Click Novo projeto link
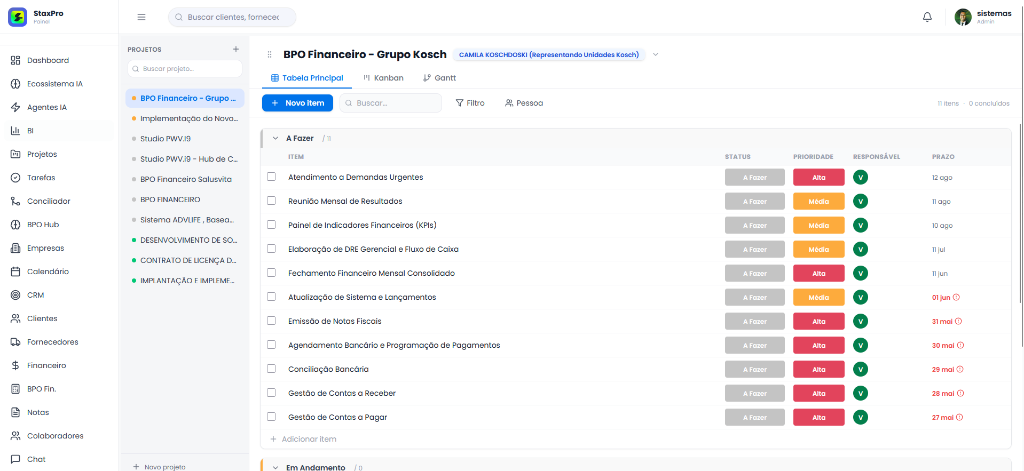 (x=159, y=466)
